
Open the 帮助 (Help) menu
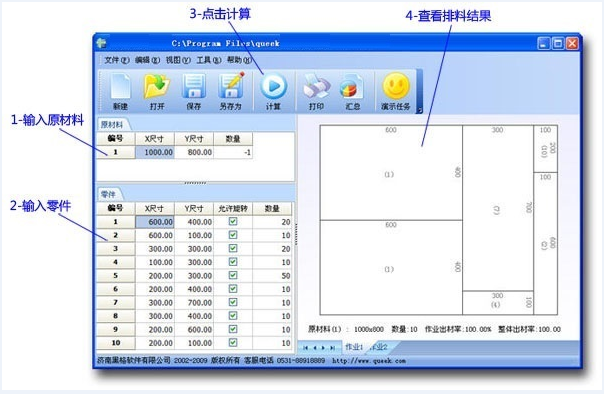(239, 60)
